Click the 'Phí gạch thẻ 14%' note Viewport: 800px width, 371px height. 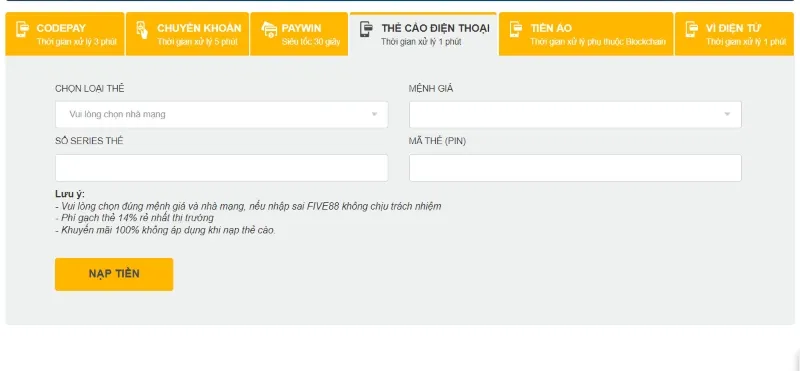pos(134,218)
